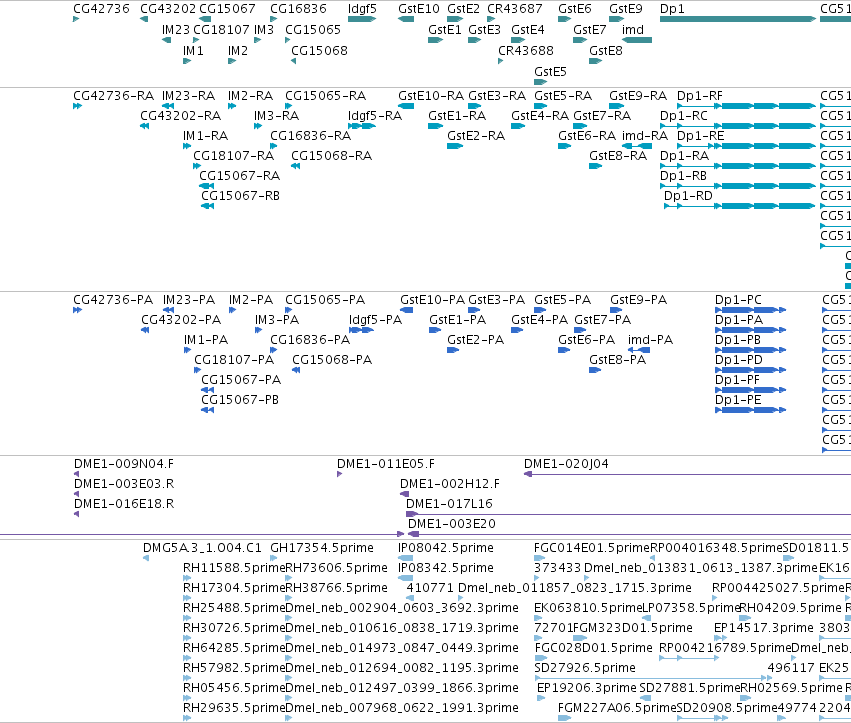
Task: Select the GstE1-PA protein label
Action: (458, 320)
